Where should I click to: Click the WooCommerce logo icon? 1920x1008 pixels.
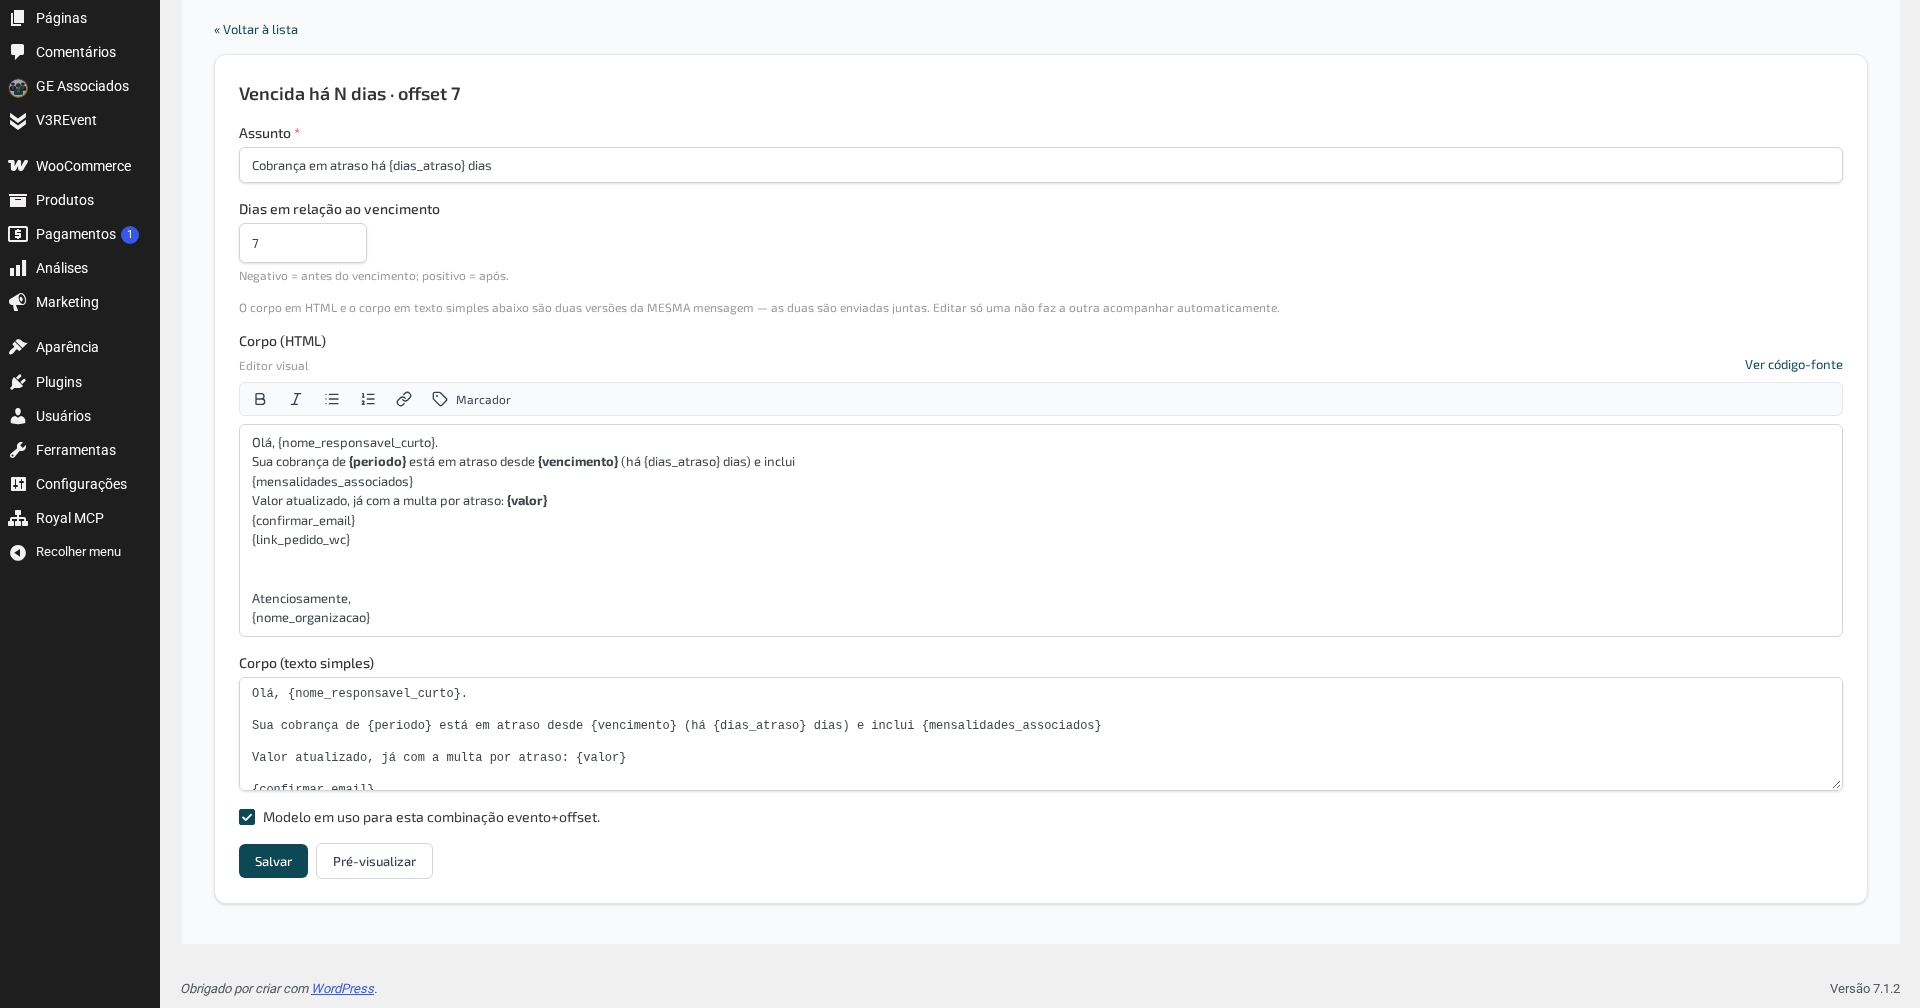18,166
